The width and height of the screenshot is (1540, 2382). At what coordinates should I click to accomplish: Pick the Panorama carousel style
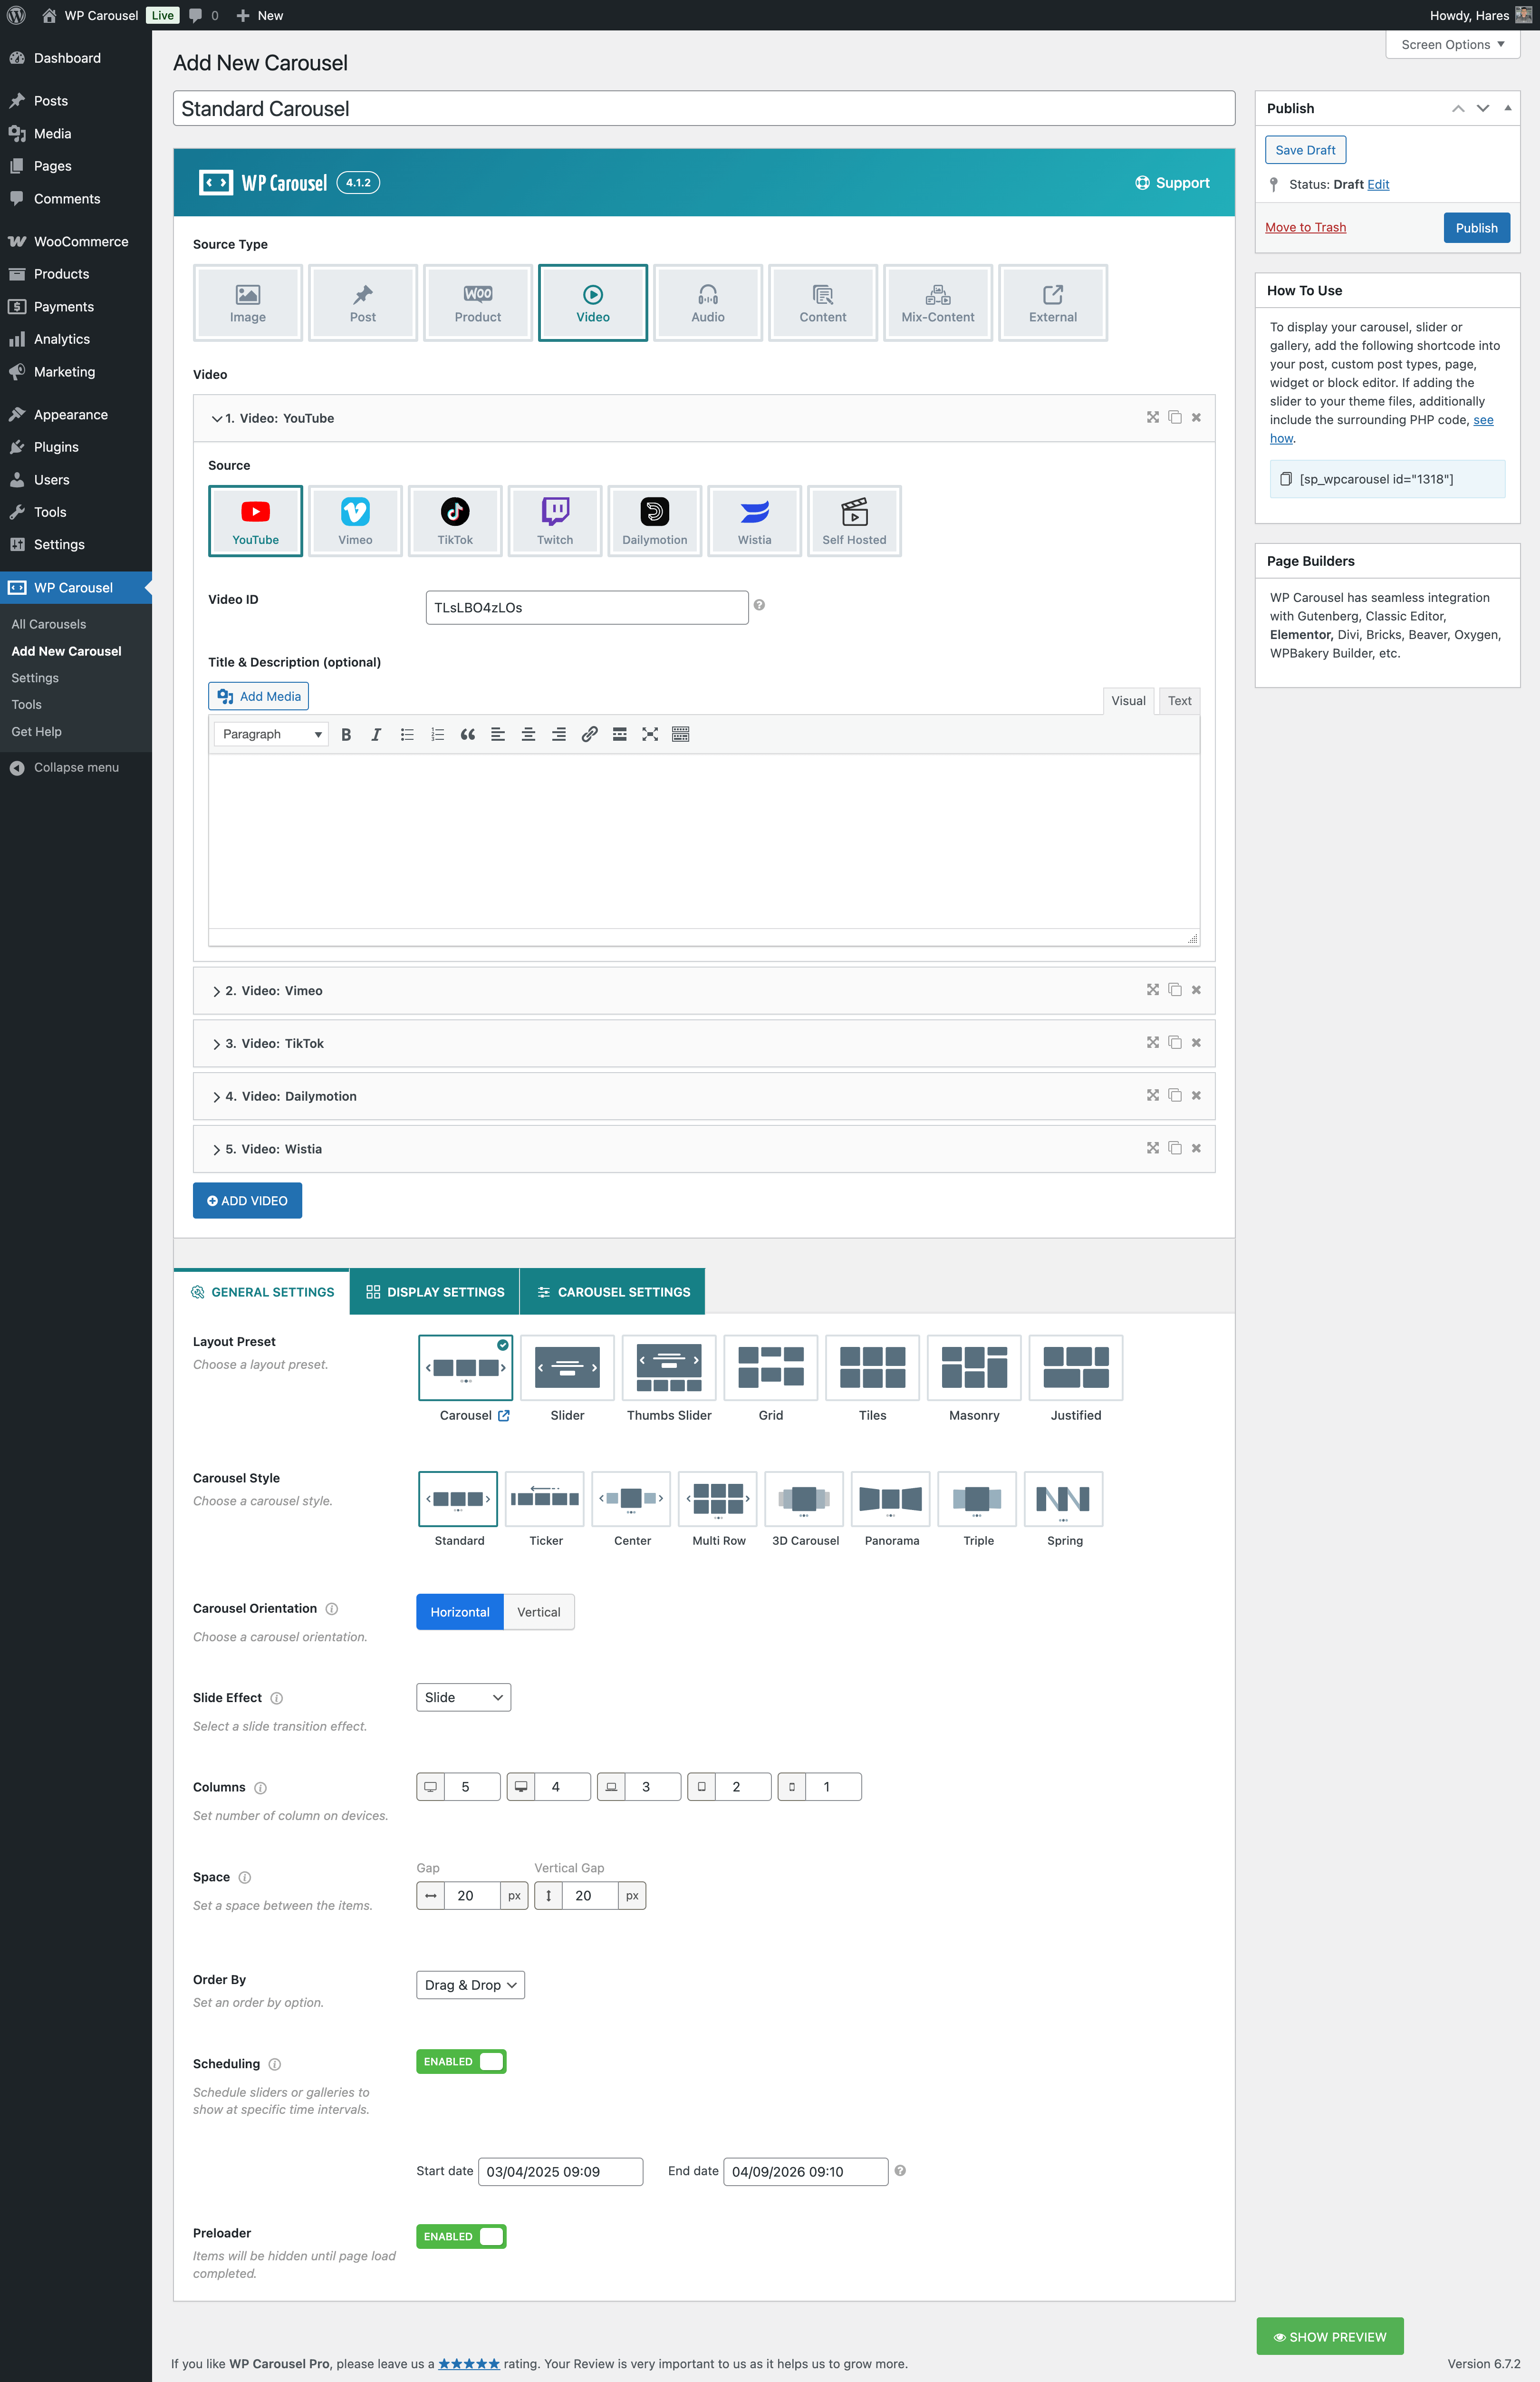point(891,1498)
